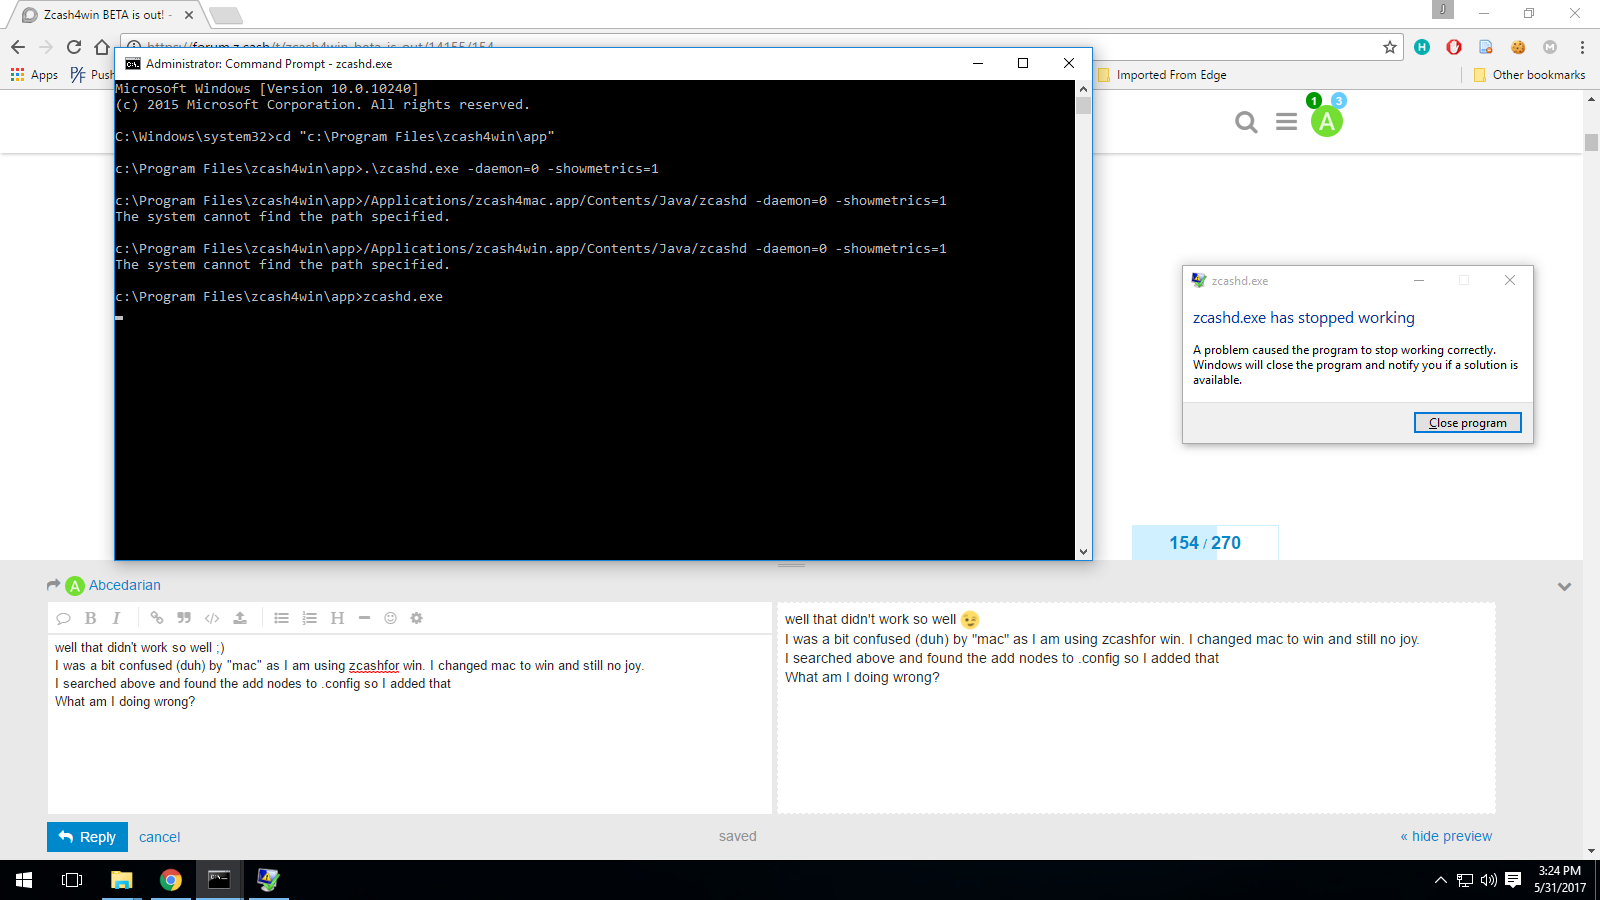Screen dimensions: 1600x900
Task: Open Other bookmarks folder
Action: (1530, 75)
